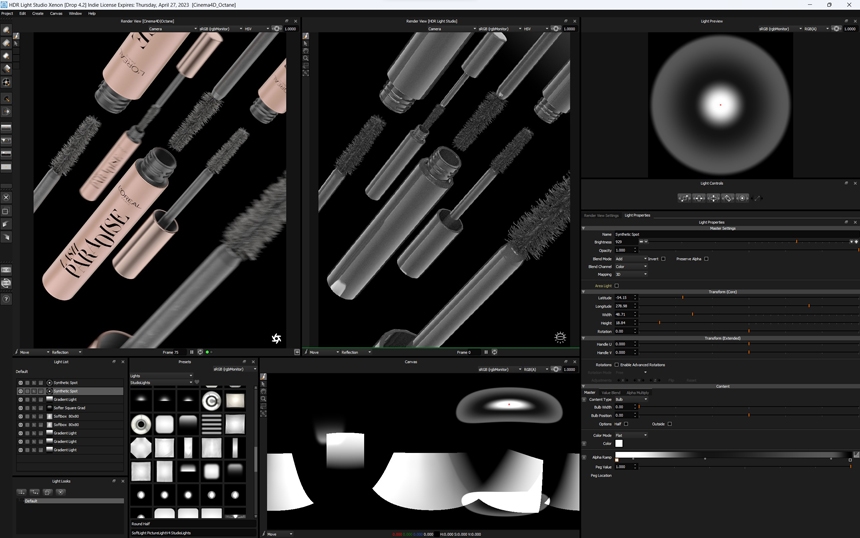The image size is (860, 538).
Task: Click the Brightness slider track
Action: tap(749, 242)
